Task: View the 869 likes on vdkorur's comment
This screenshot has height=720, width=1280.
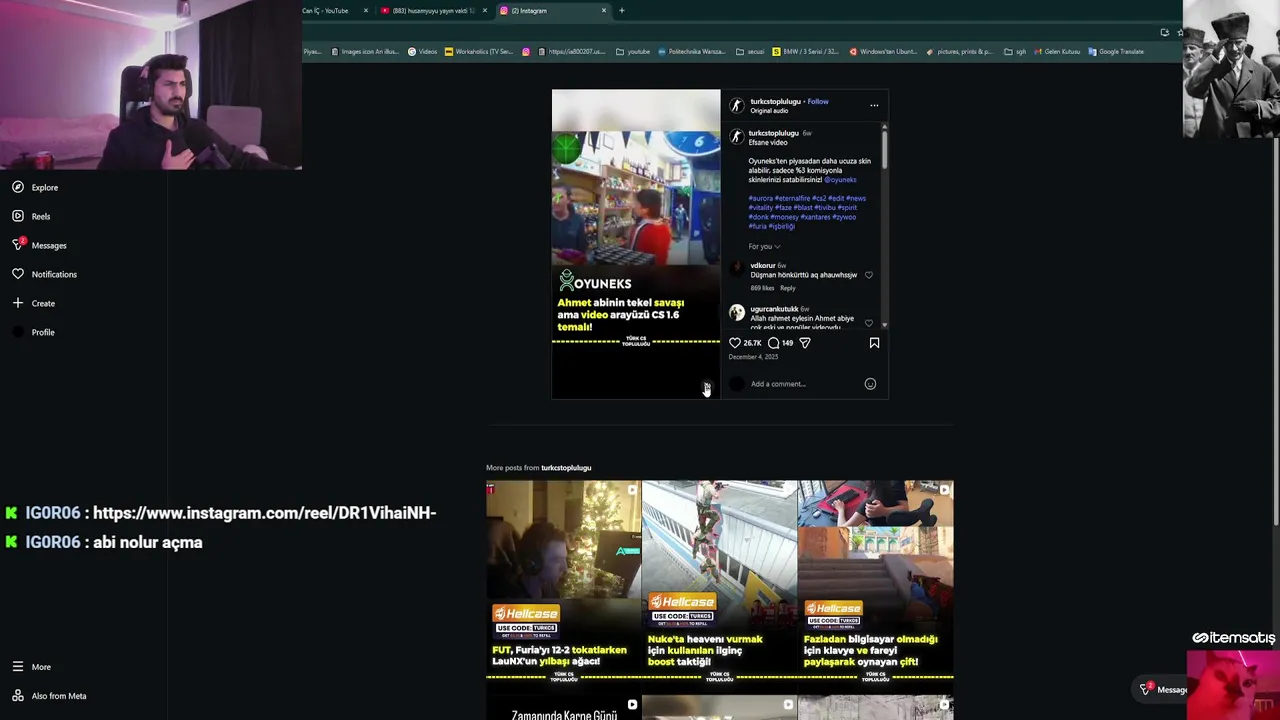Action: (x=762, y=288)
